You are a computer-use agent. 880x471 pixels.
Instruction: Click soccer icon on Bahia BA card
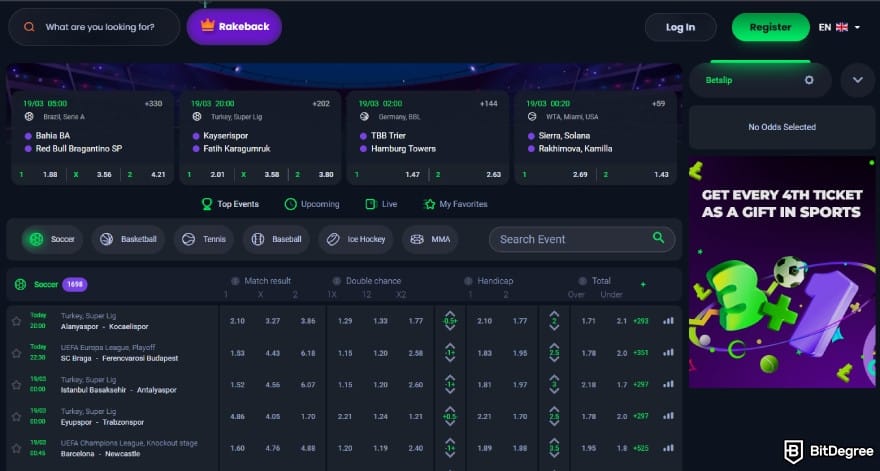(x=29, y=117)
